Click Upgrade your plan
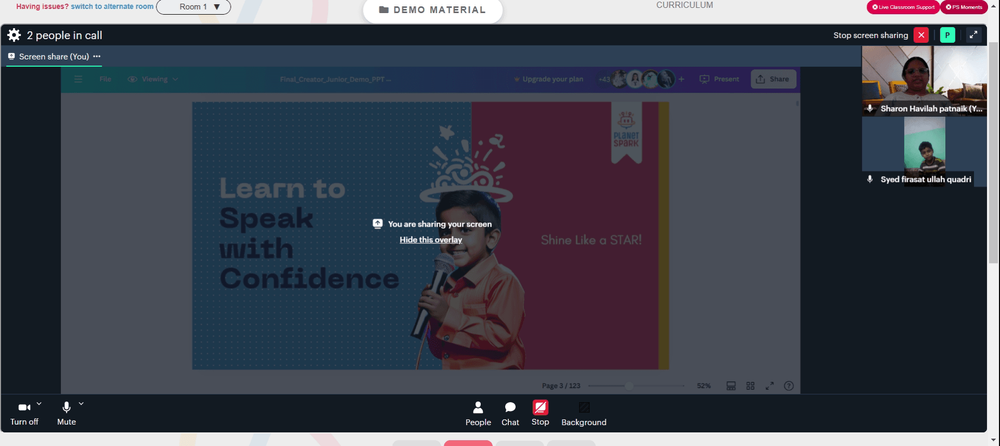Screen dimensions: 1000x446 pyautogui.click(x=548, y=79)
